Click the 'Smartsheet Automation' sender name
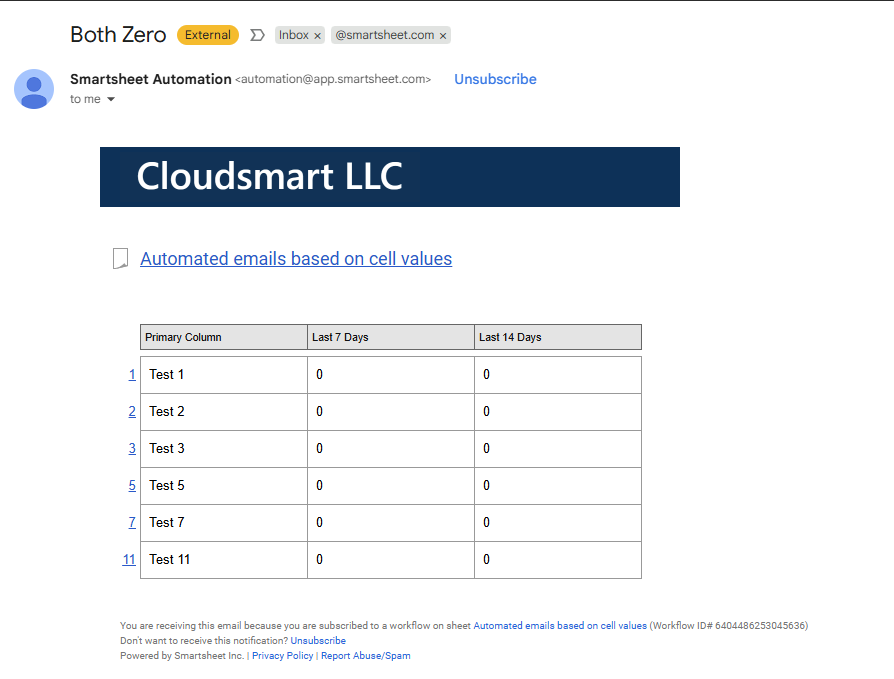894x679 pixels. pos(151,79)
